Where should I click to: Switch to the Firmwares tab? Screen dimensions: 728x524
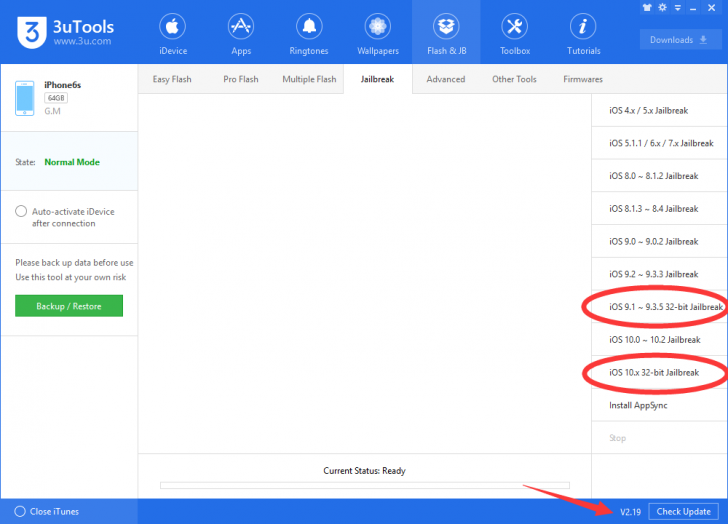click(583, 79)
